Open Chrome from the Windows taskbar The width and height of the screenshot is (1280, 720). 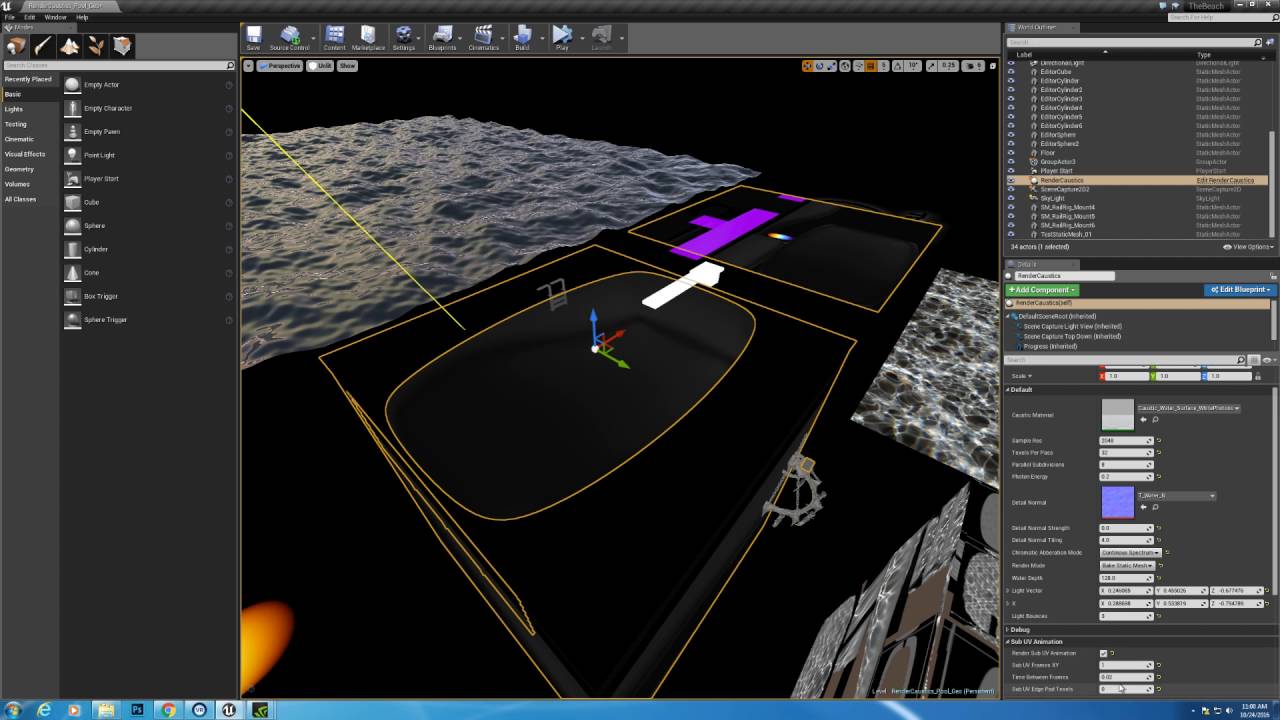(x=168, y=710)
